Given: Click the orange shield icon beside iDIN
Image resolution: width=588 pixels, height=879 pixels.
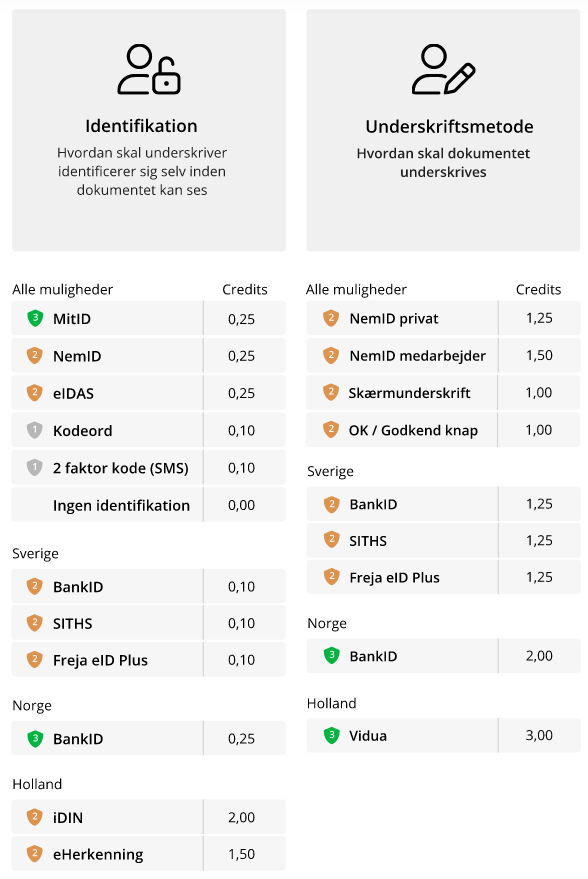Looking at the screenshot, I should point(35,817).
